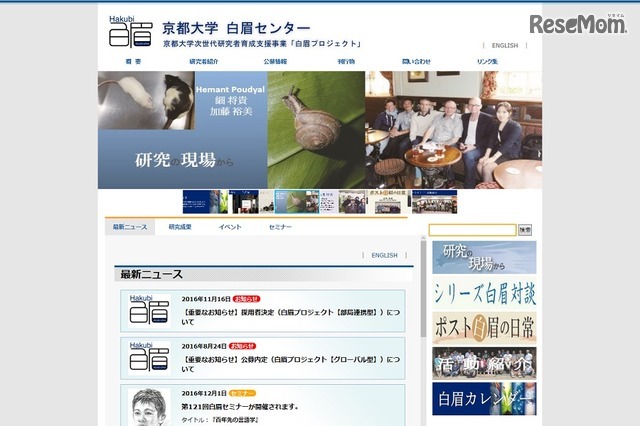The height and width of the screenshot is (426, 640).
Task: Open the シリーズ白眉対談 sidebar banner
Action: point(484,293)
